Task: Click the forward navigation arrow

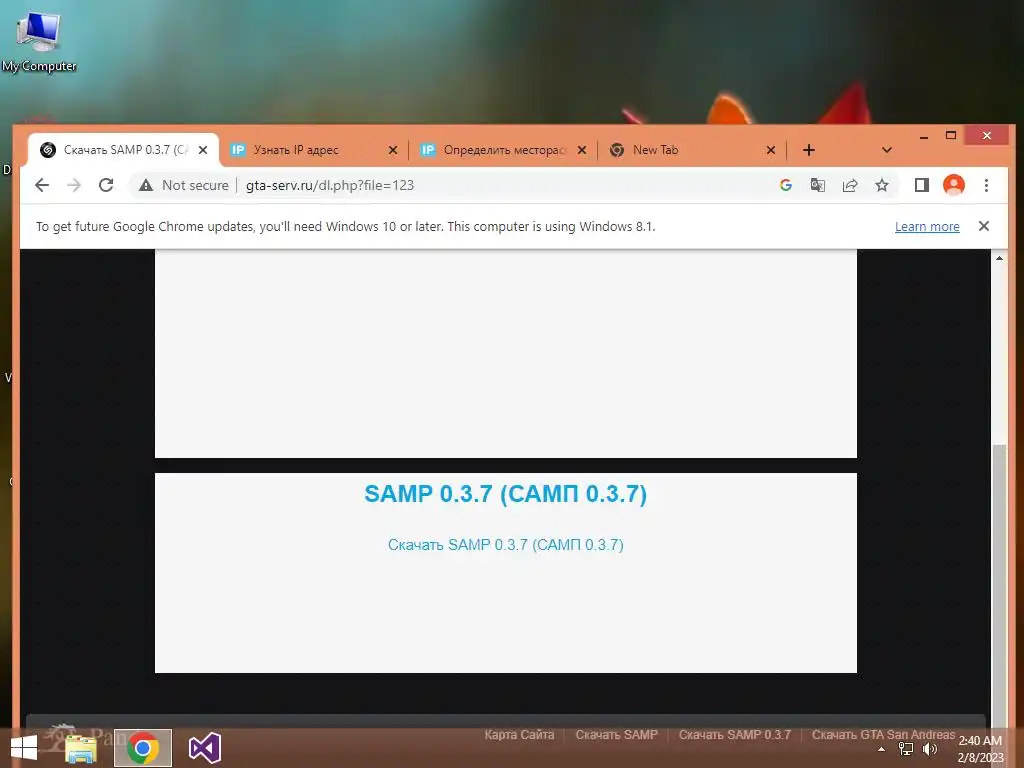Action: pyautogui.click(x=74, y=185)
